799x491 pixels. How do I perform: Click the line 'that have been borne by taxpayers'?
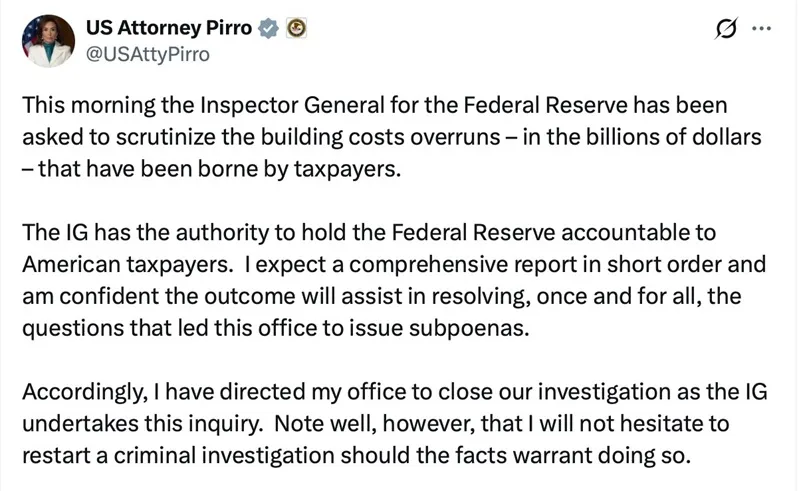(217, 167)
